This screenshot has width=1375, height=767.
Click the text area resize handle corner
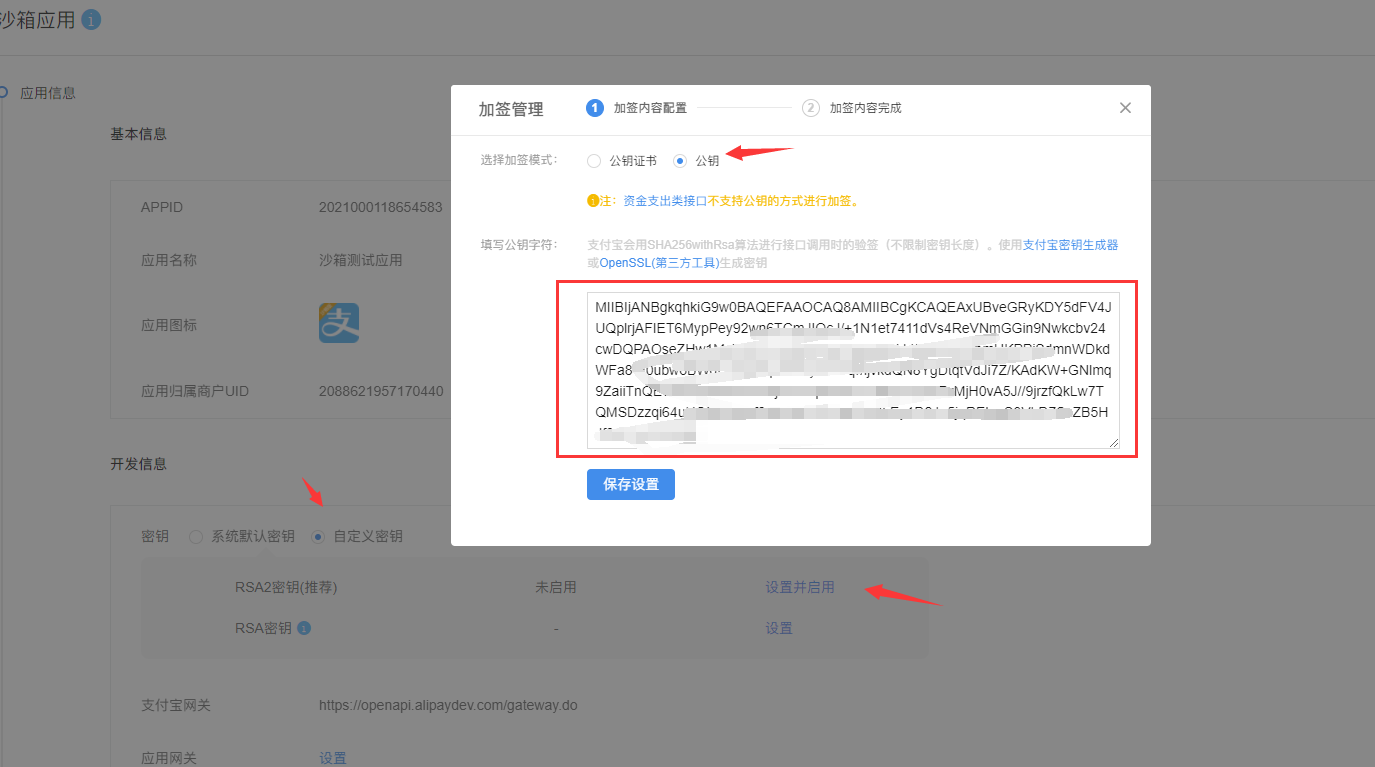pyautogui.click(x=1113, y=442)
